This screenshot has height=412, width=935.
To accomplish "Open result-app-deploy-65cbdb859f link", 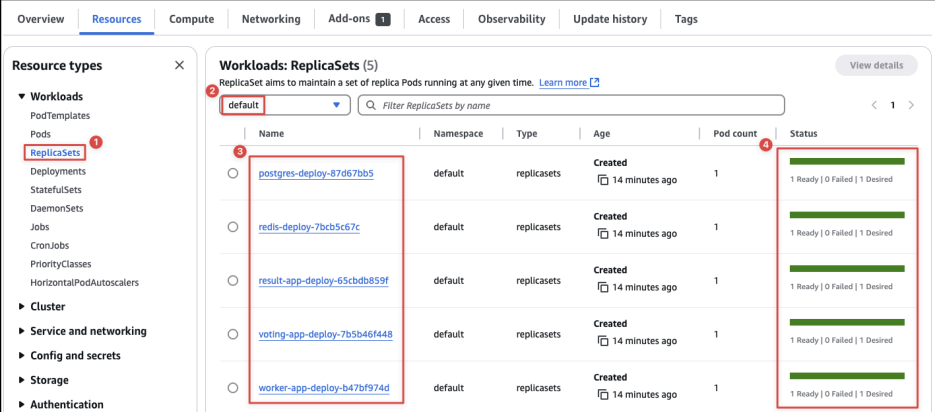I will click(323, 281).
